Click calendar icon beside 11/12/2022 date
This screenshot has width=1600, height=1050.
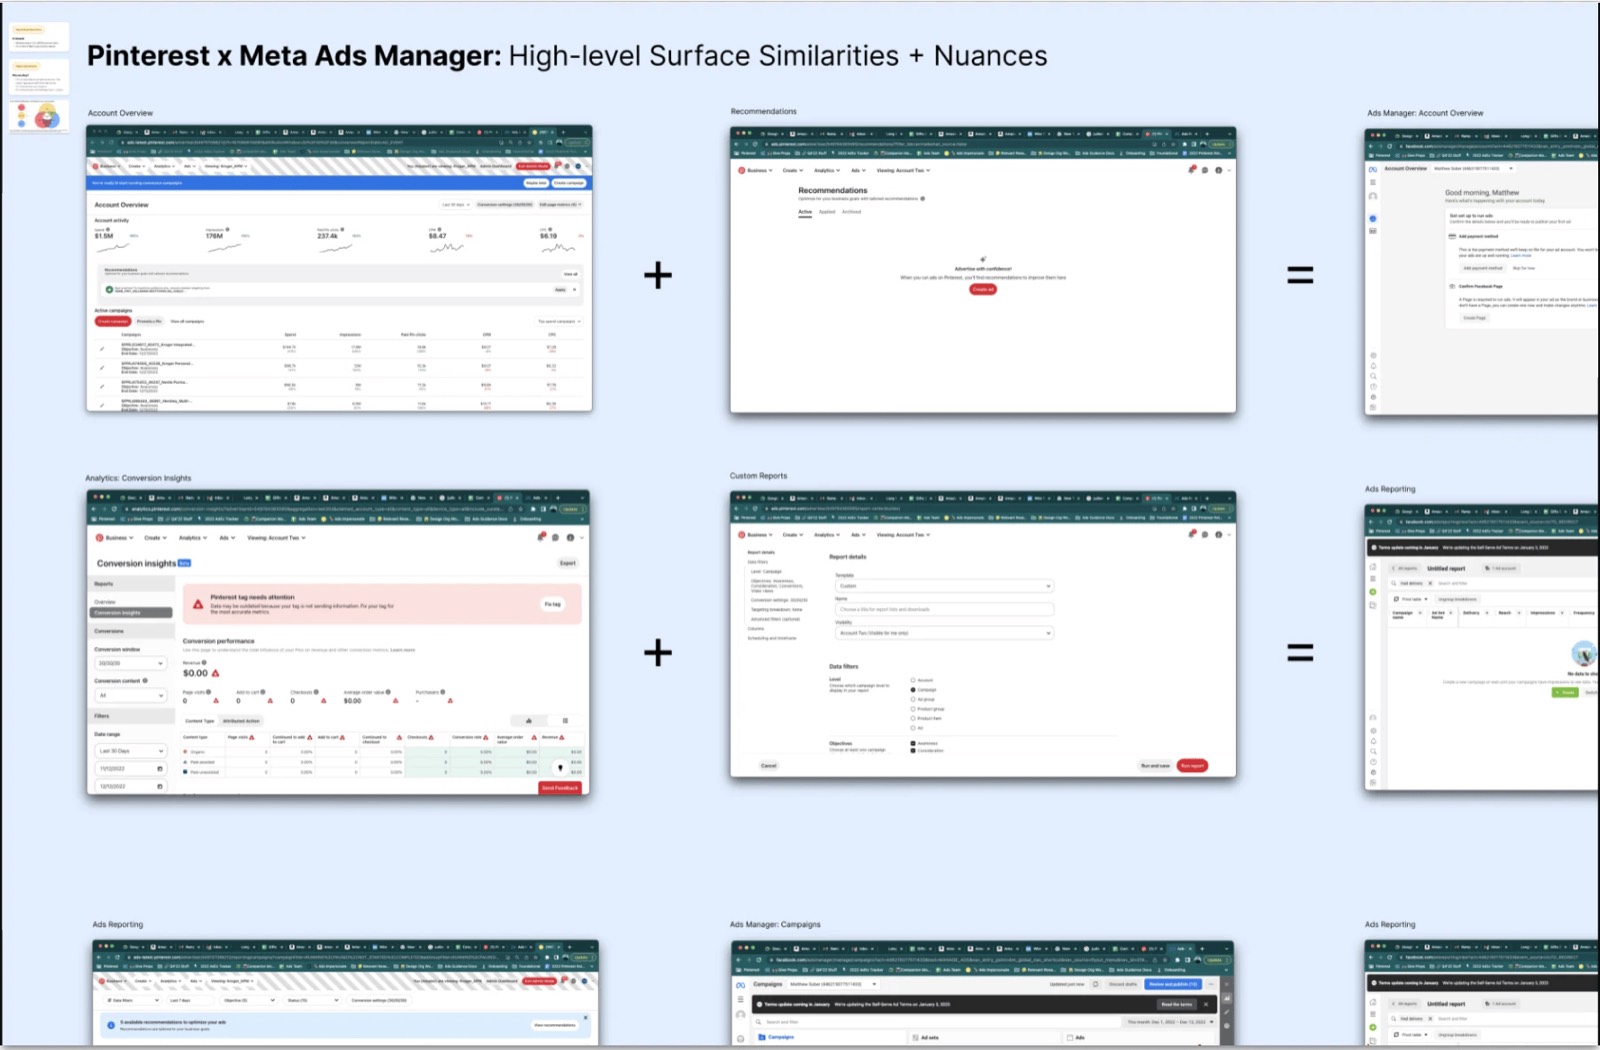[x=159, y=769]
